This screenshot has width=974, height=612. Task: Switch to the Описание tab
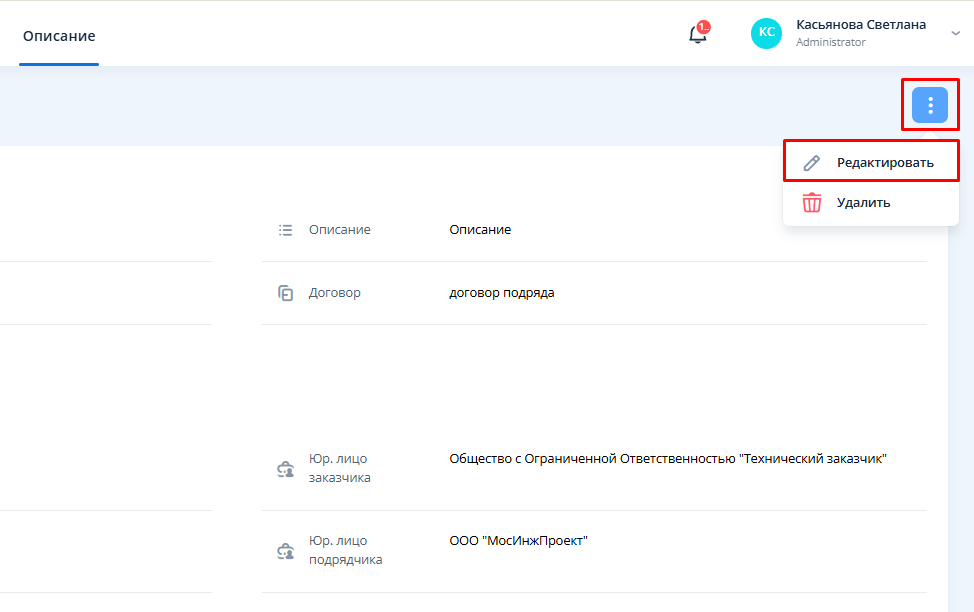[59, 36]
